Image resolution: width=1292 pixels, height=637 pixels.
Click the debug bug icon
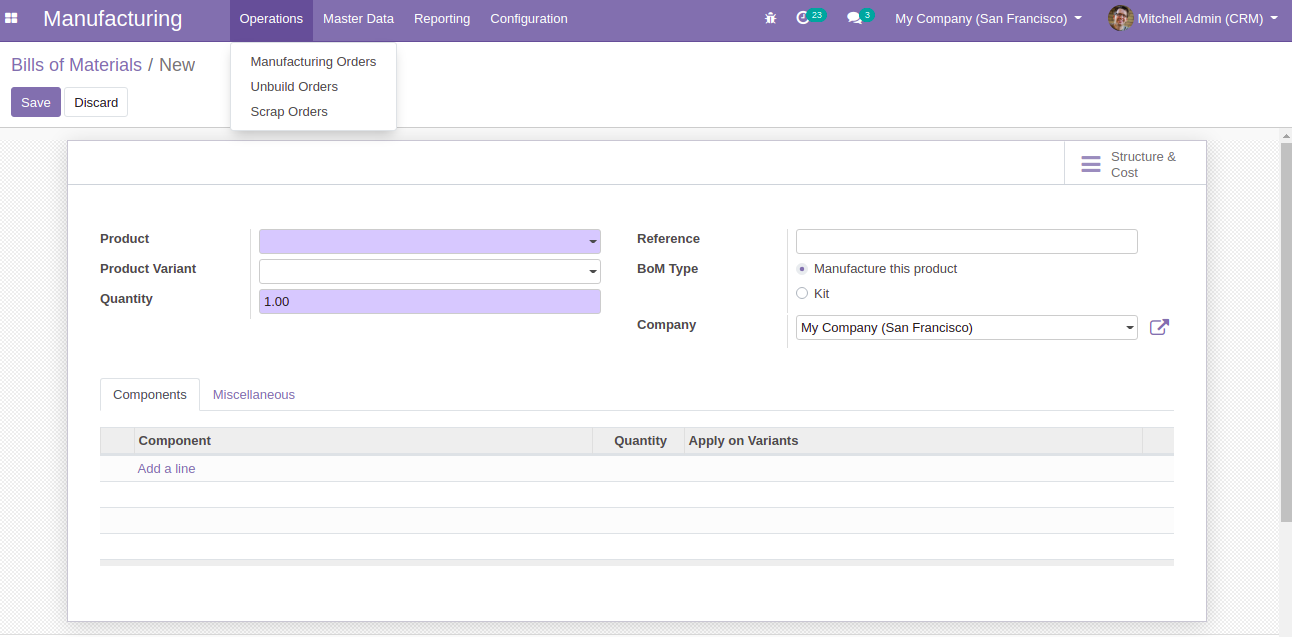pyautogui.click(x=770, y=18)
